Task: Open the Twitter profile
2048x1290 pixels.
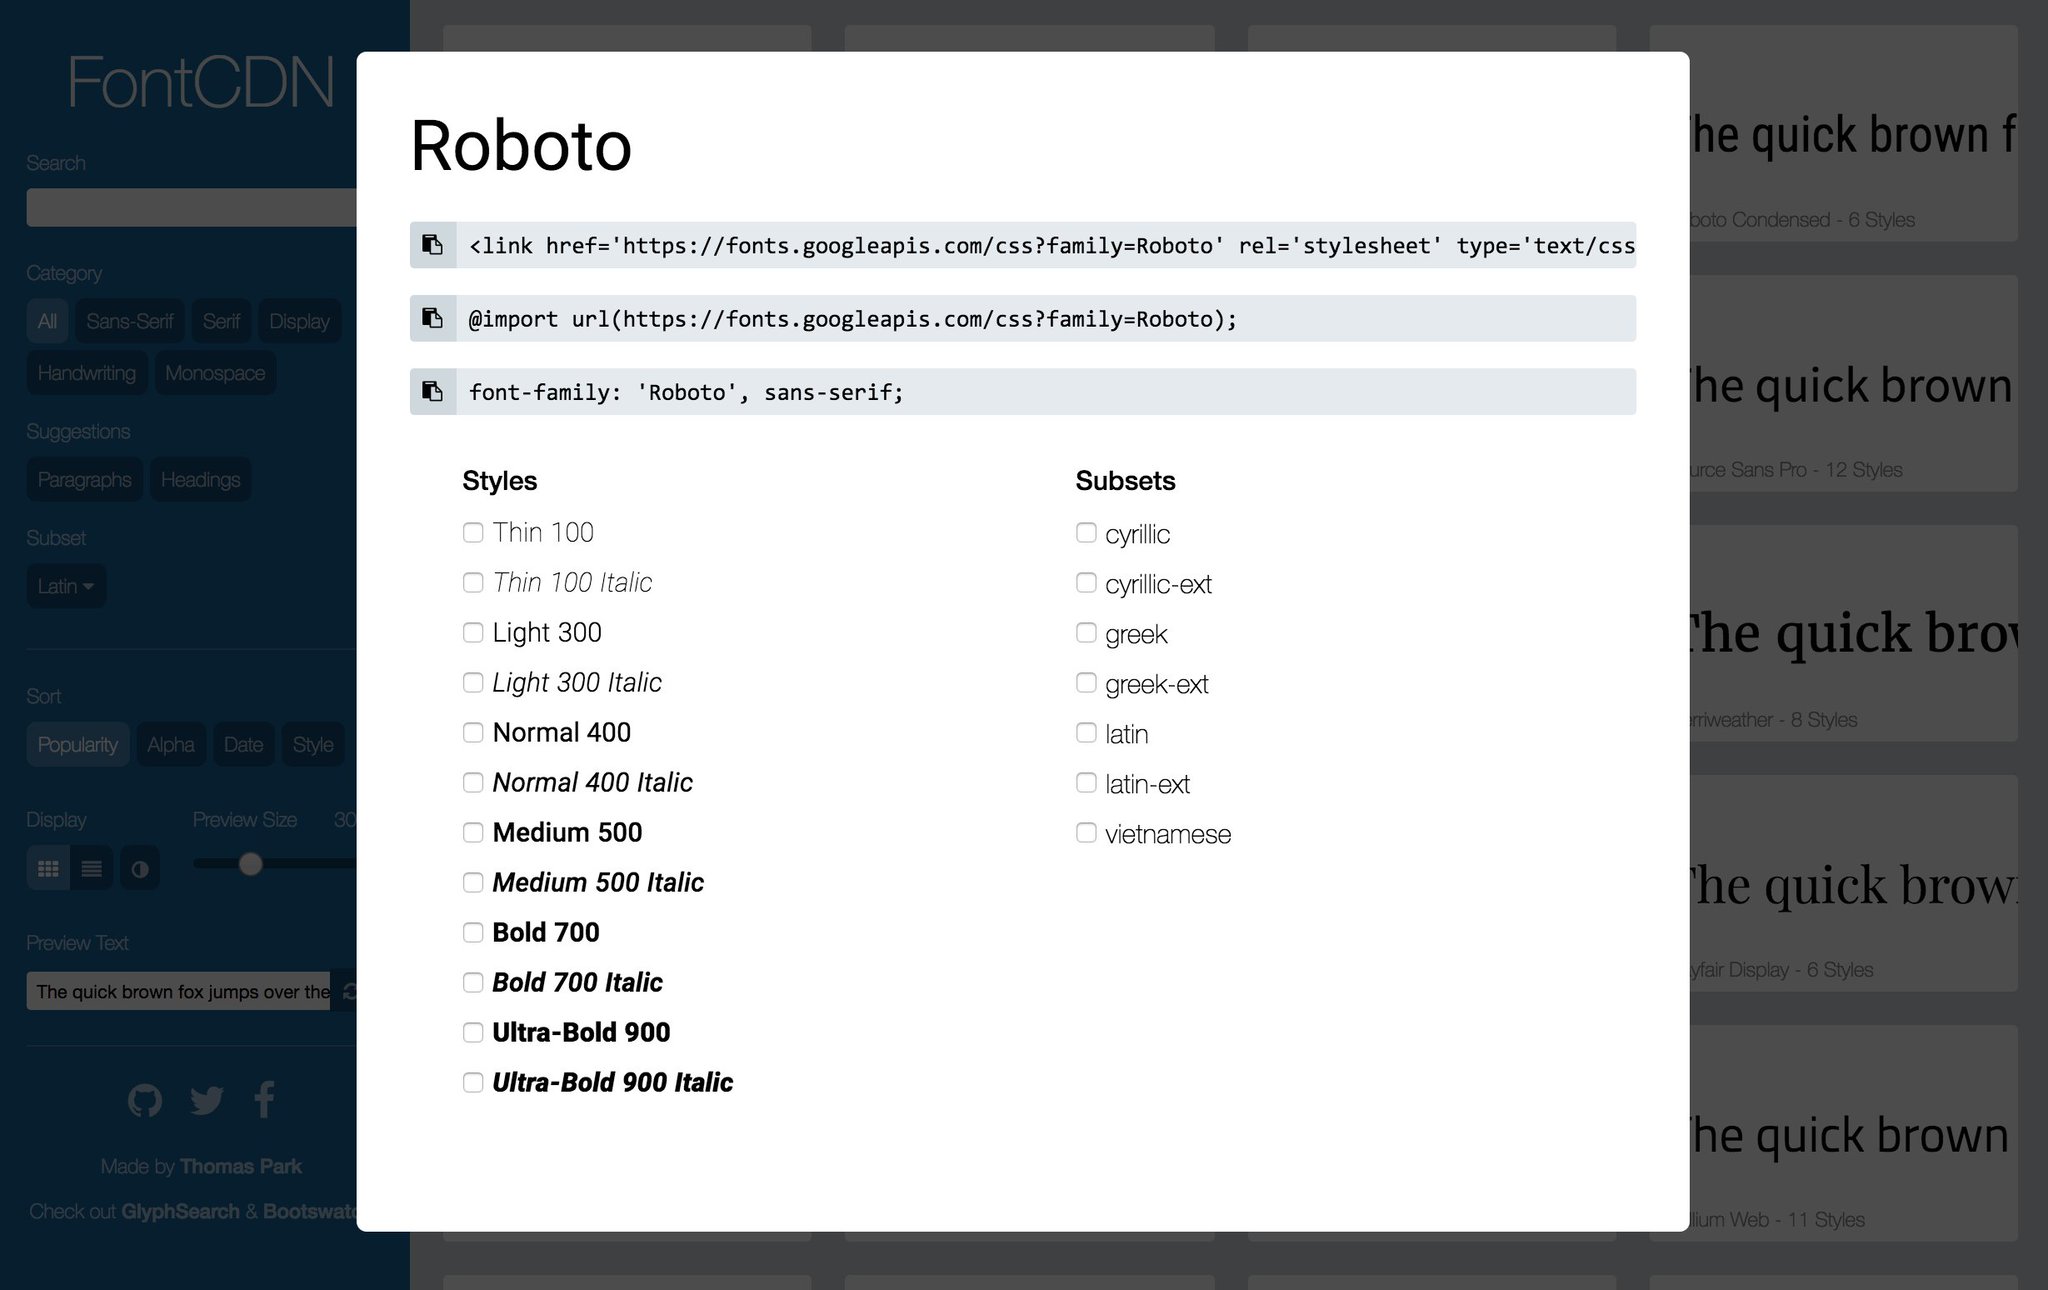Action: pyautogui.click(x=206, y=1100)
